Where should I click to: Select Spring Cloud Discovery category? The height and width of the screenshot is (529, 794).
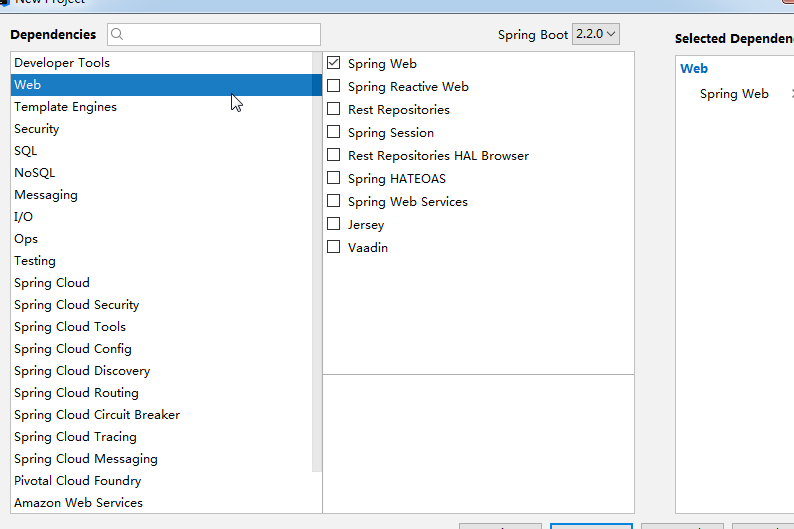click(162, 371)
